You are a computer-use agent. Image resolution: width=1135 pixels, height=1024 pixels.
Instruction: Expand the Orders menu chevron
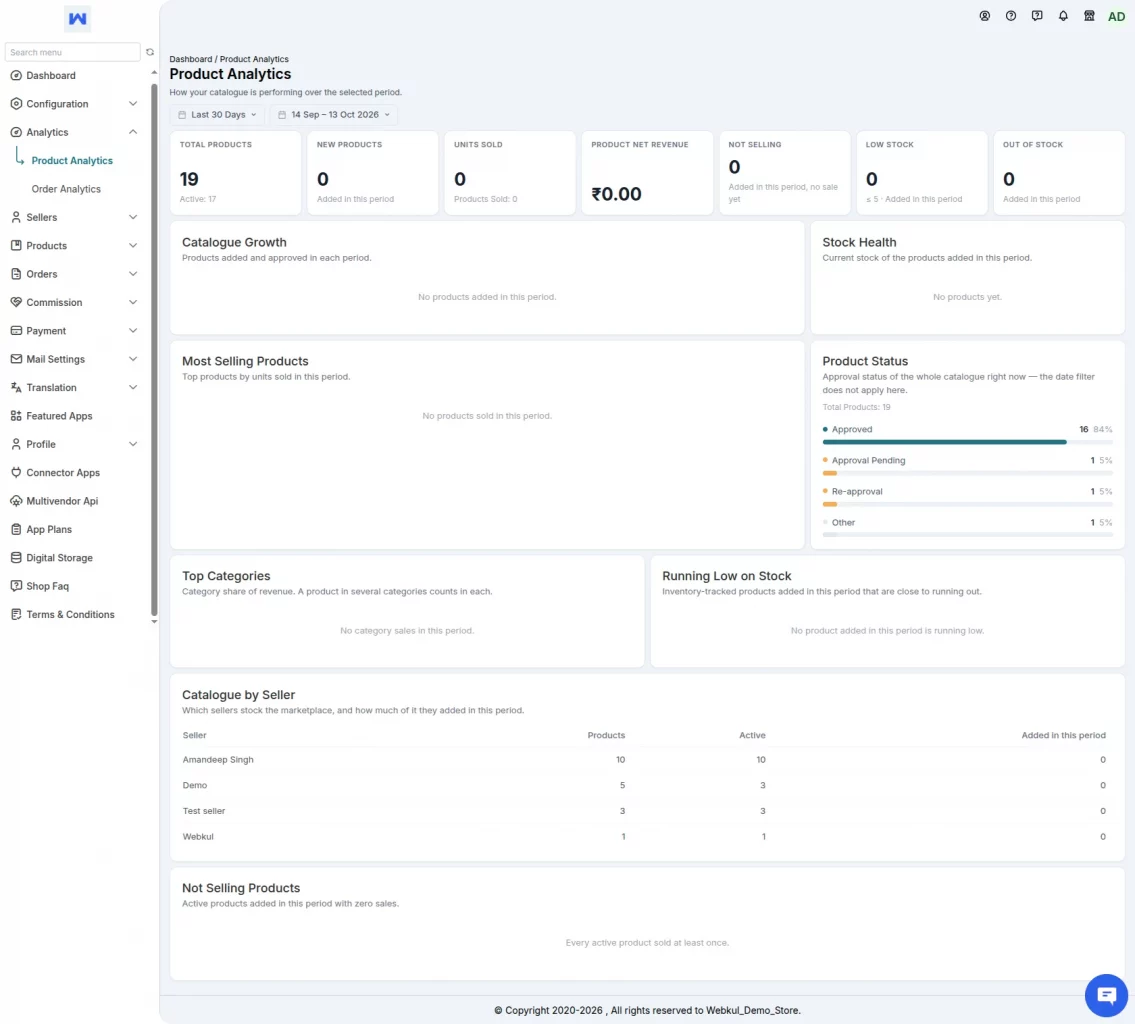[133, 274]
